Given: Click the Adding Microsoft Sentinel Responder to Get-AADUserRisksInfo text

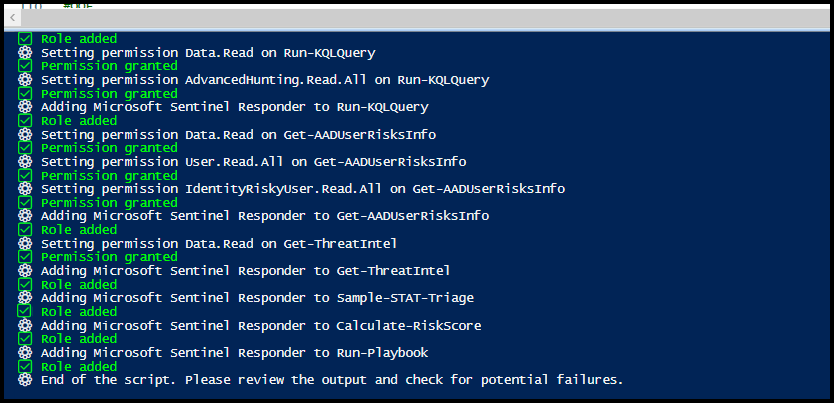Looking at the screenshot, I should coord(265,216).
